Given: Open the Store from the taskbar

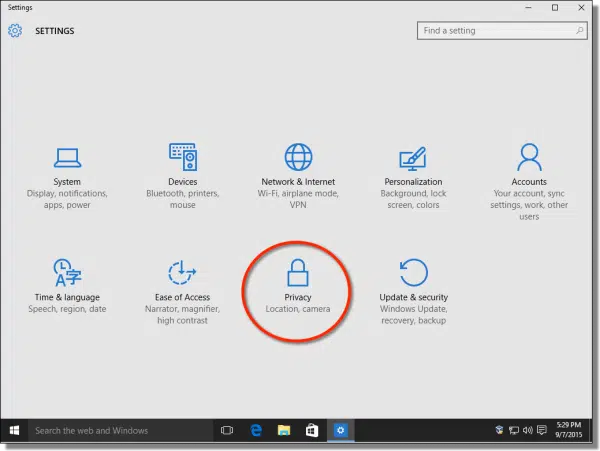Looking at the screenshot, I should coord(311,430).
